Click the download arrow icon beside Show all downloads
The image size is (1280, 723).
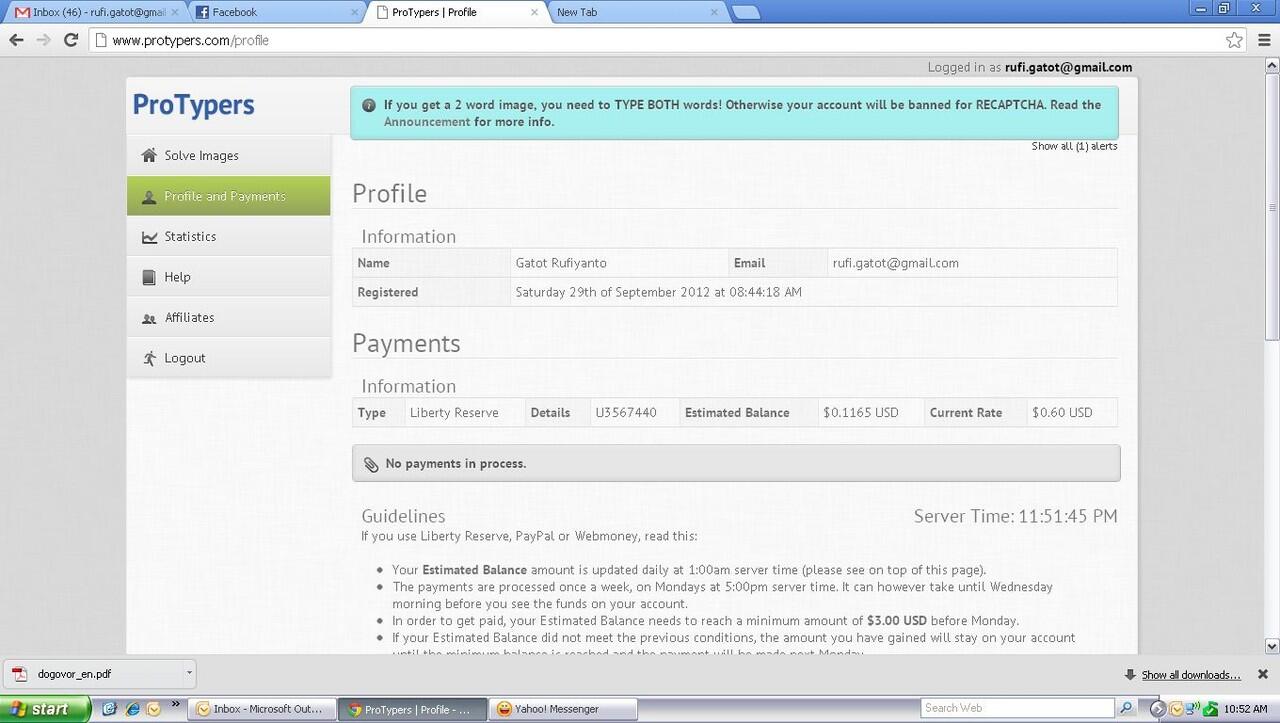[x=1129, y=675]
